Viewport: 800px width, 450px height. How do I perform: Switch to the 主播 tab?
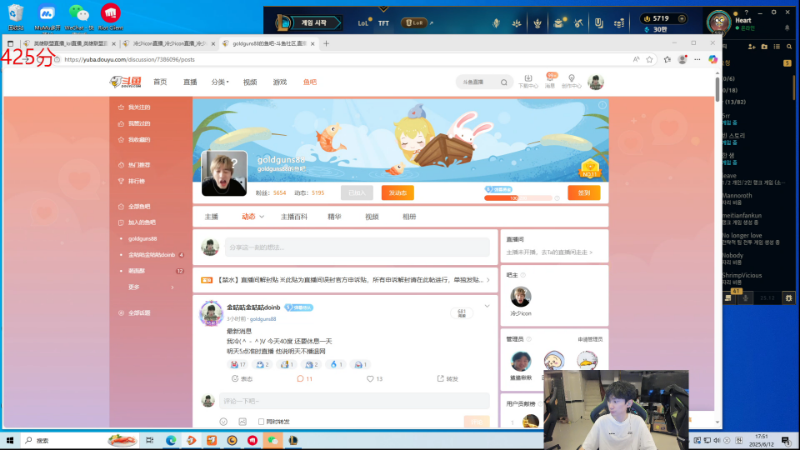click(211, 217)
